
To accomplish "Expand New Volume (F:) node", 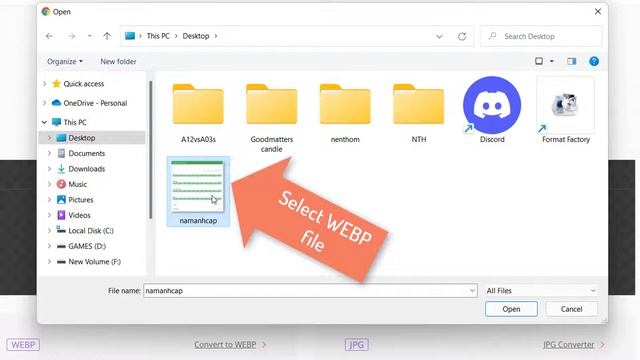I will [x=49, y=262].
